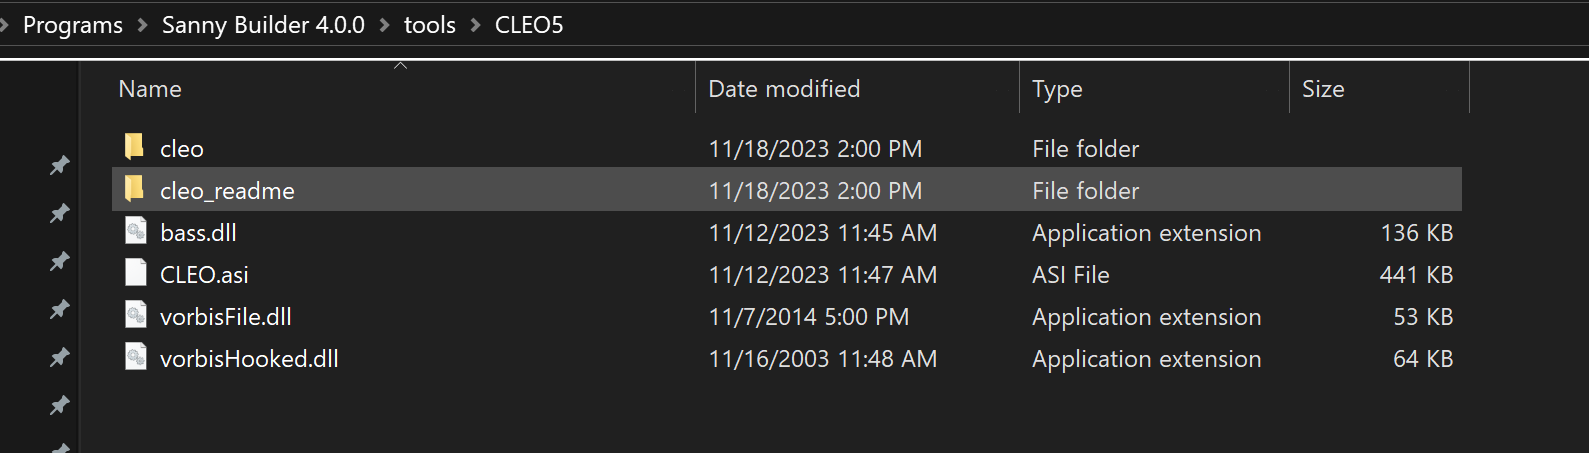Click the topmost pin icon in sidebar
Viewport: 1589px width, 453px height.
coord(60,165)
